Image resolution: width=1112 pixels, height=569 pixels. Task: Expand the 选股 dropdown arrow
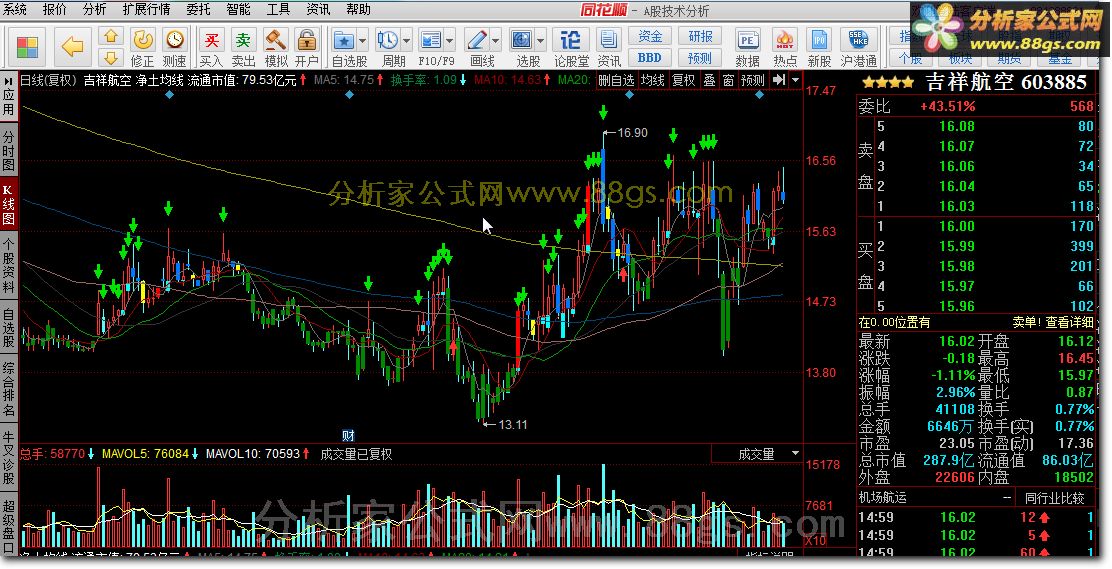pos(541,40)
